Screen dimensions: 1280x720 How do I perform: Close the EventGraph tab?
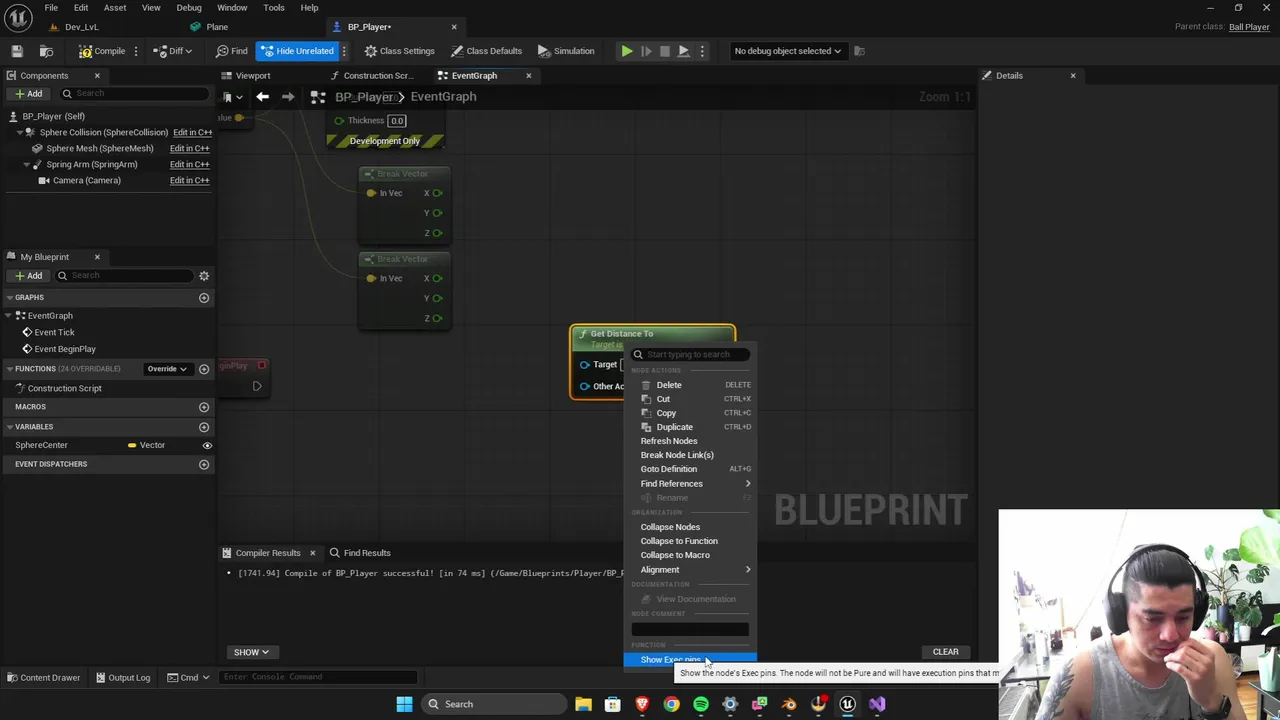529,76
